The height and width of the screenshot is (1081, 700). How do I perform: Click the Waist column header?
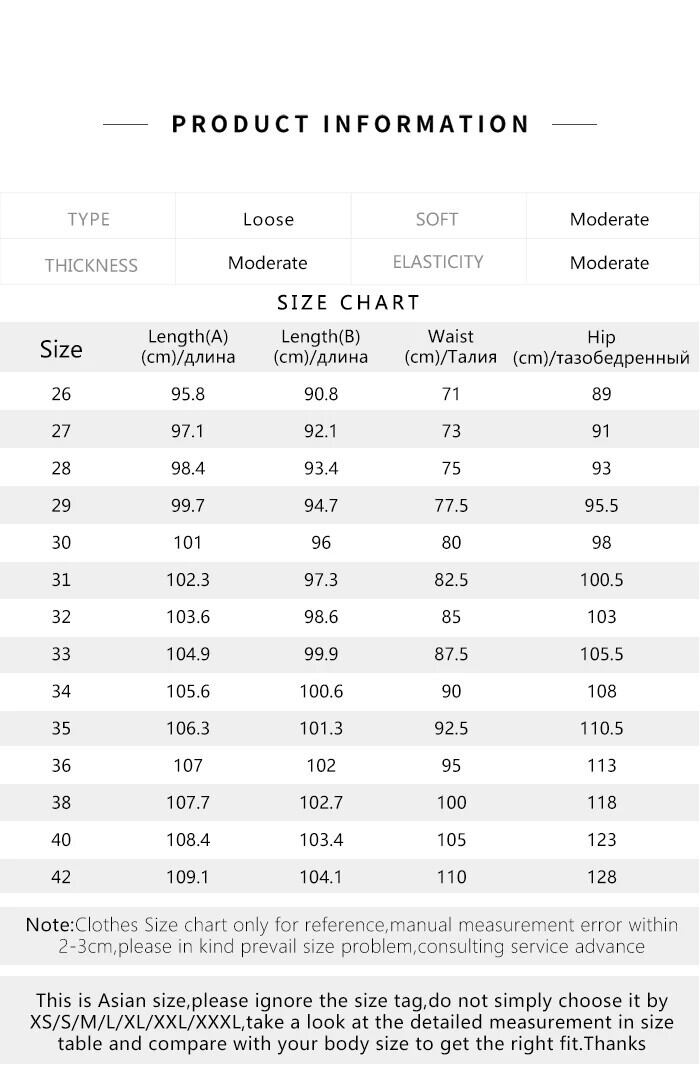451,347
